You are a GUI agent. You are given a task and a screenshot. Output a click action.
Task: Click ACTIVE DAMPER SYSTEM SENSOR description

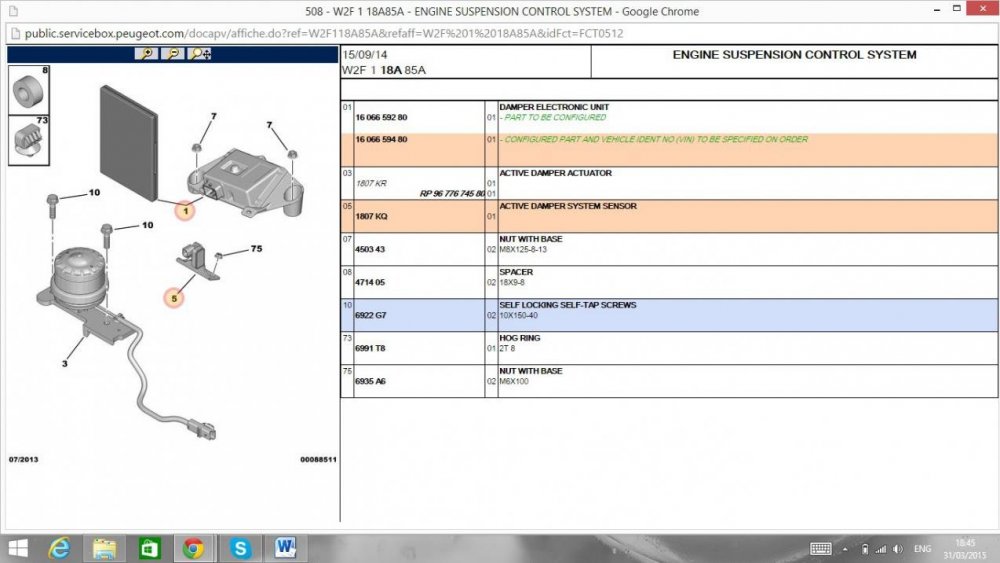coord(568,206)
